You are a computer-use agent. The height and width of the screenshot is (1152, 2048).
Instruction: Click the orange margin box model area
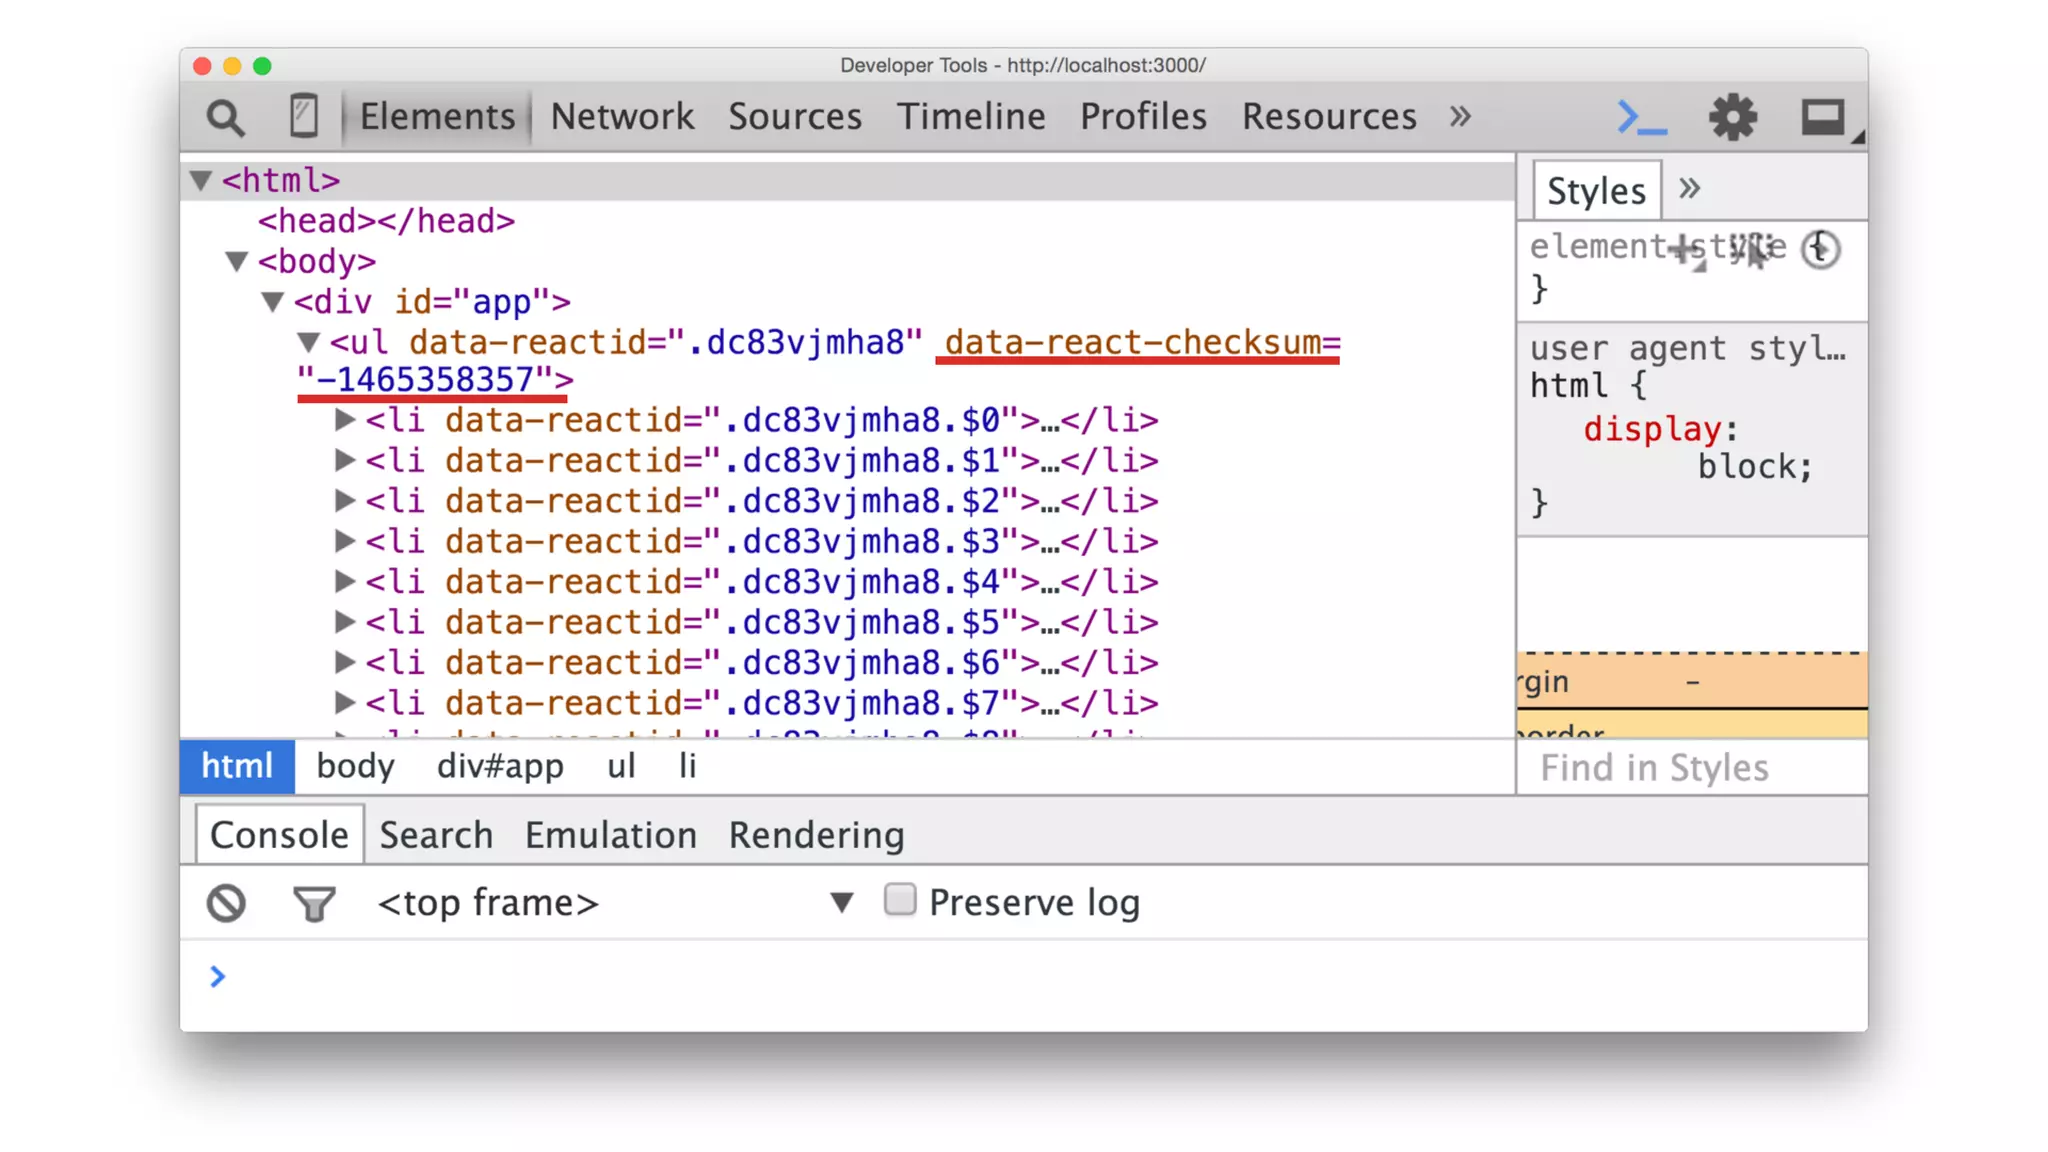tap(1690, 681)
